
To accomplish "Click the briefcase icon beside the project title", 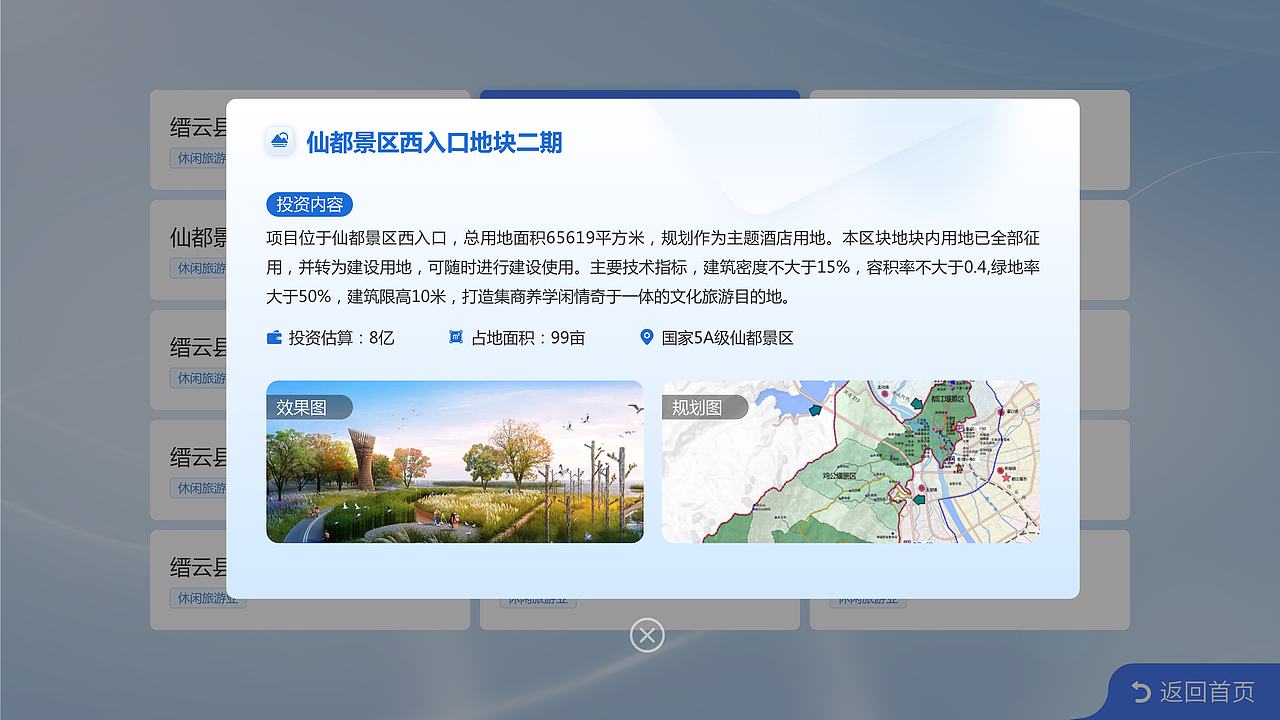I will 279,139.
